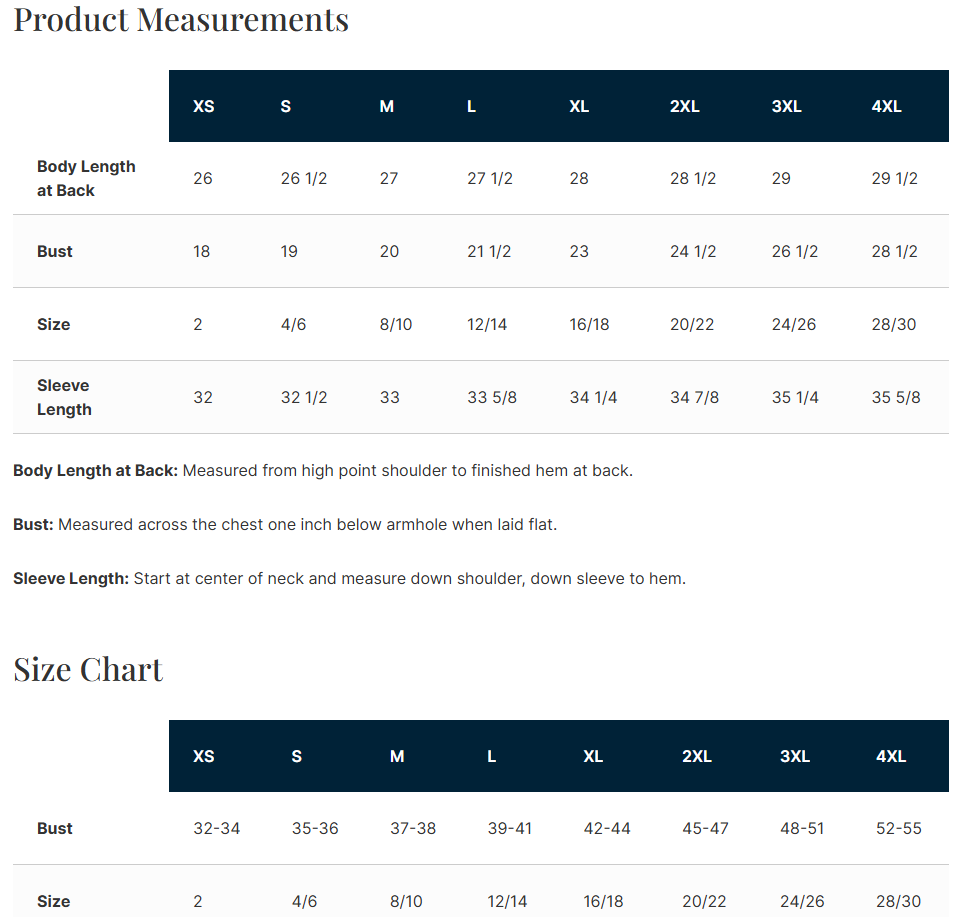Select the Bust measurement description paragraph

[x=285, y=524]
